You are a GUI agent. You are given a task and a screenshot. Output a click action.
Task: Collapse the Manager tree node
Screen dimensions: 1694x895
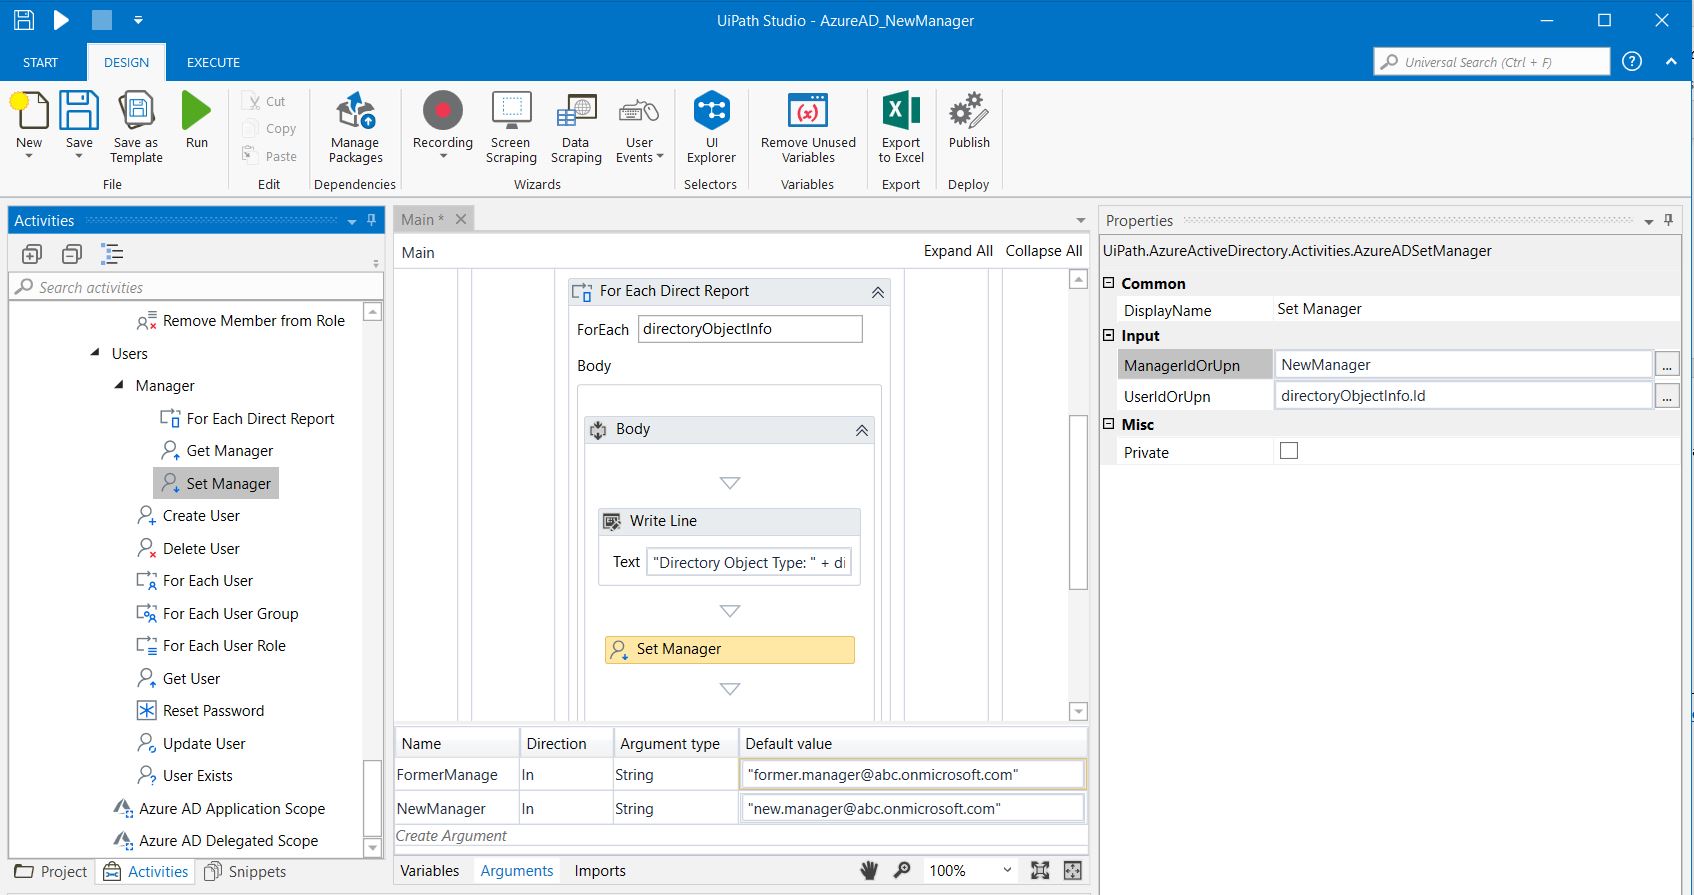click(x=119, y=385)
